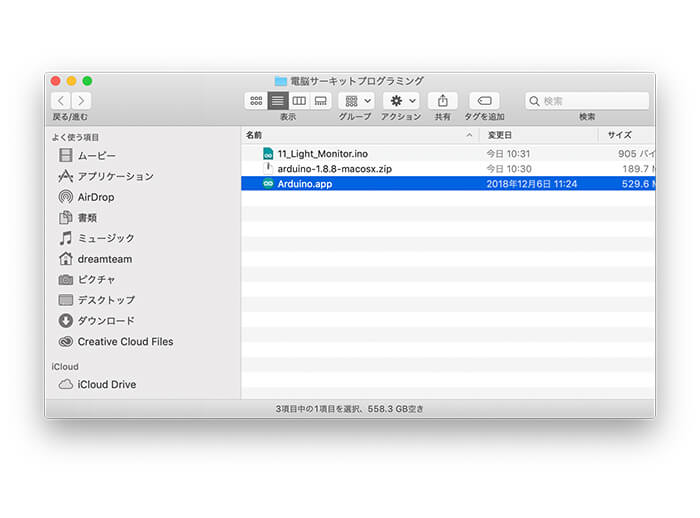Image resolution: width=700 pixels, height=518 pixels.
Task: Open Downloads (ダウンロード) in the sidebar
Action: pyautogui.click(x=106, y=321)
